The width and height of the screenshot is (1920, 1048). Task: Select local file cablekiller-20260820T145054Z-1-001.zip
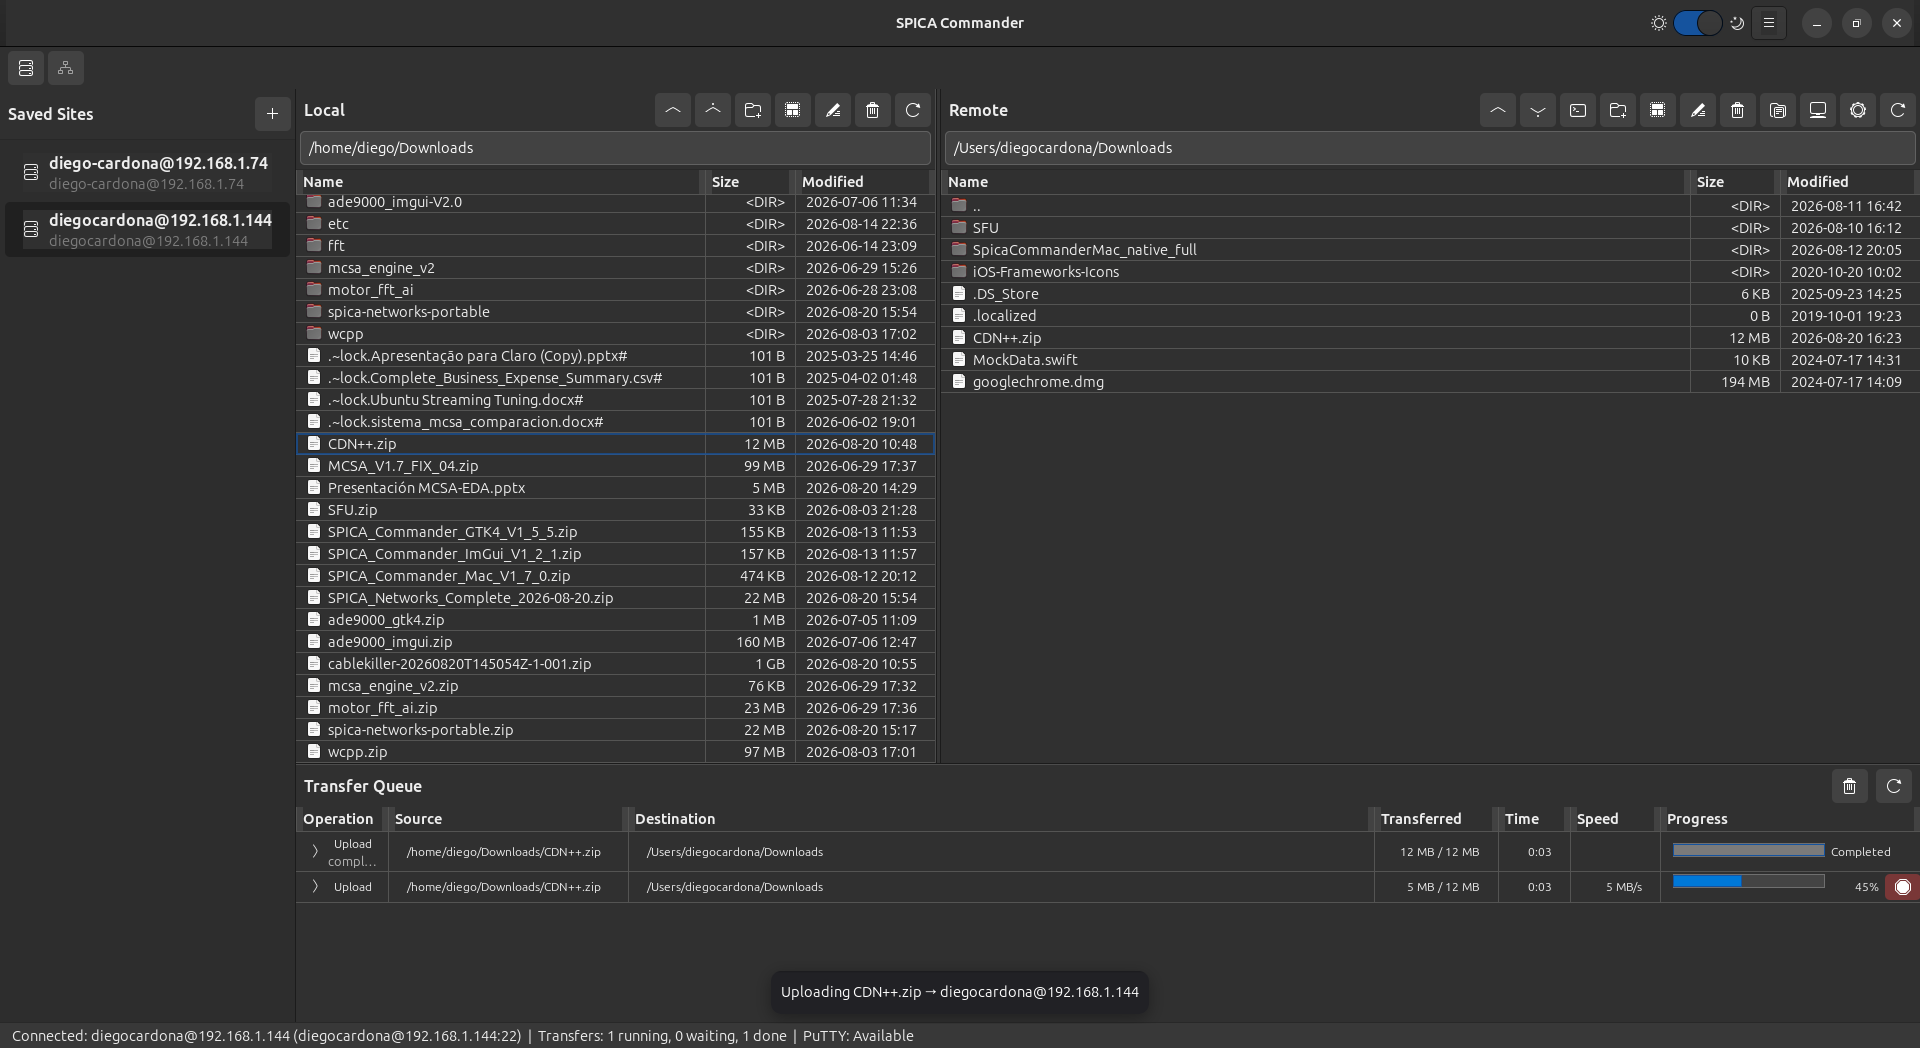point(616,664)
